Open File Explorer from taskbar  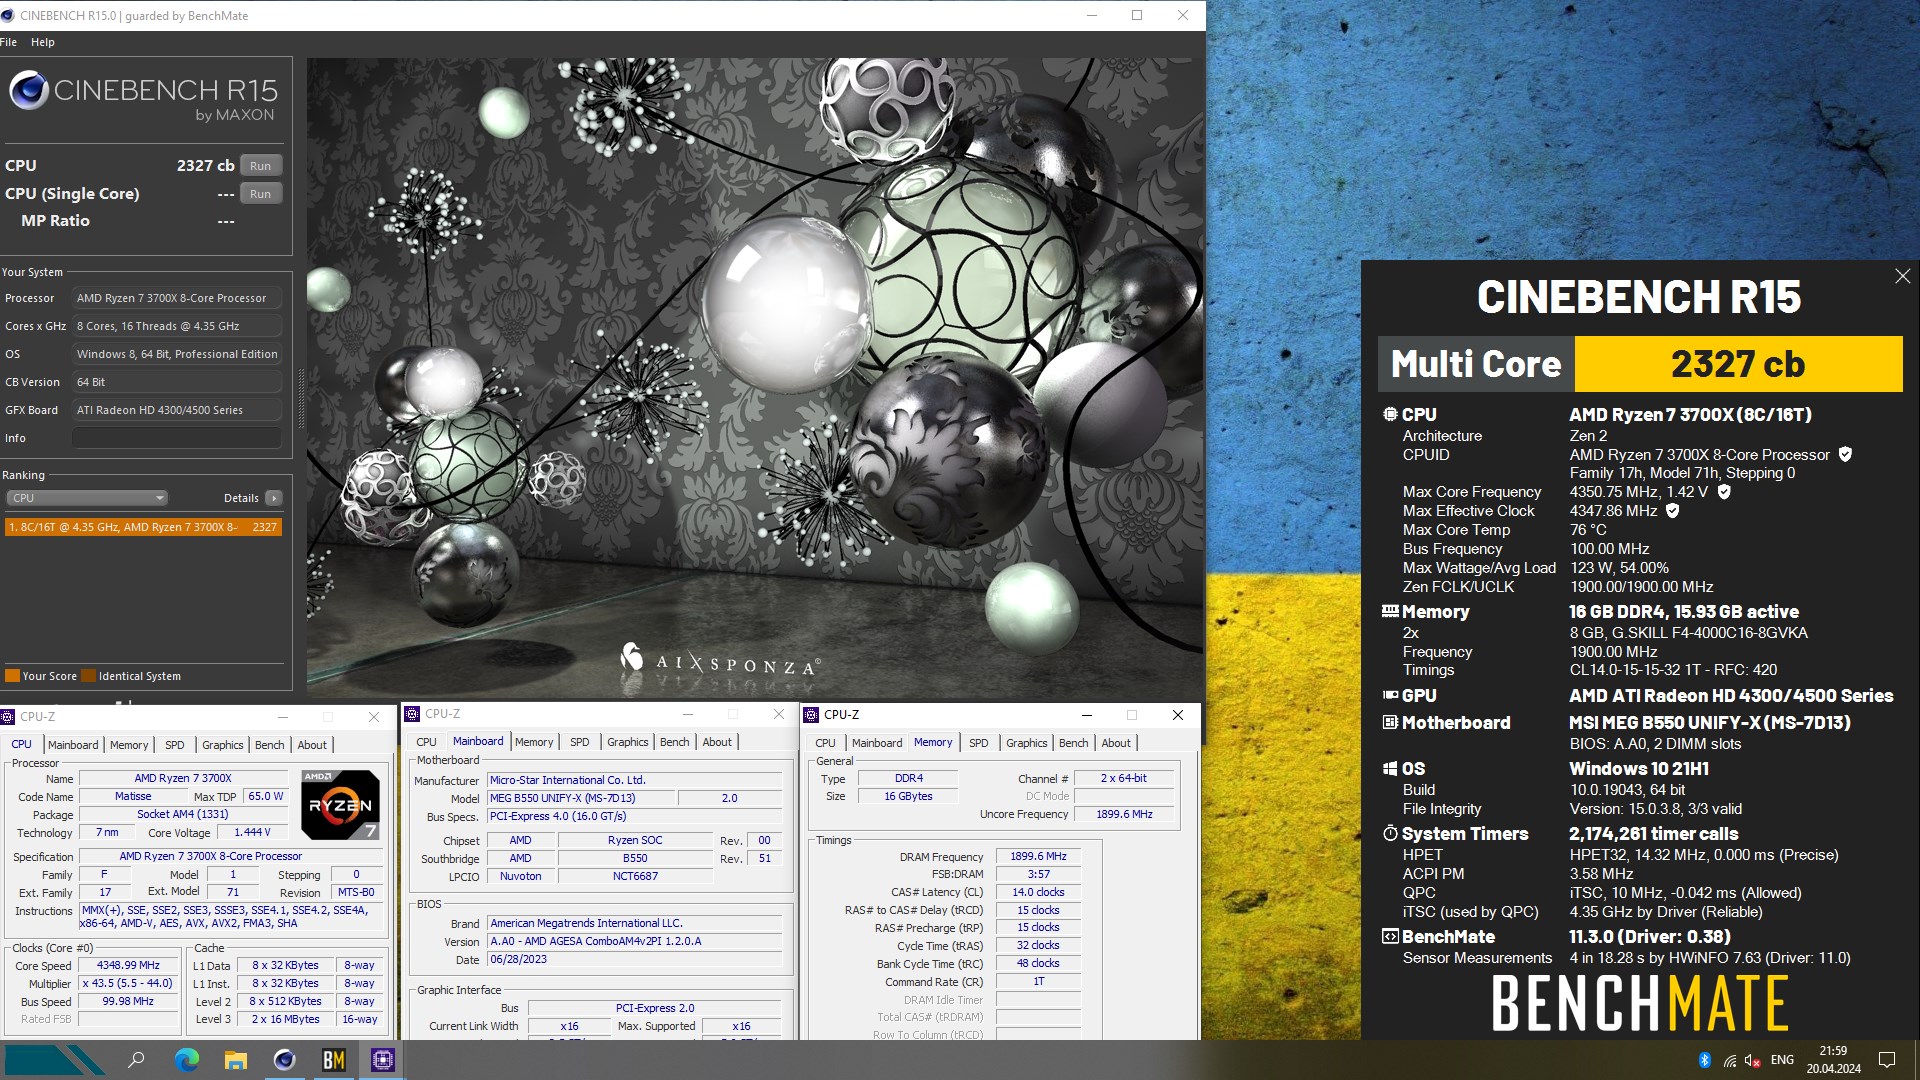pos(235,1060)
